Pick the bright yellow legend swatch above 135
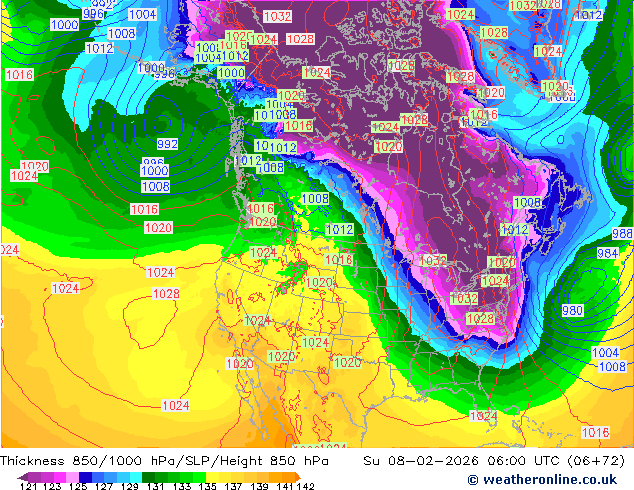 pyautogui.click(x=212, y=477)
